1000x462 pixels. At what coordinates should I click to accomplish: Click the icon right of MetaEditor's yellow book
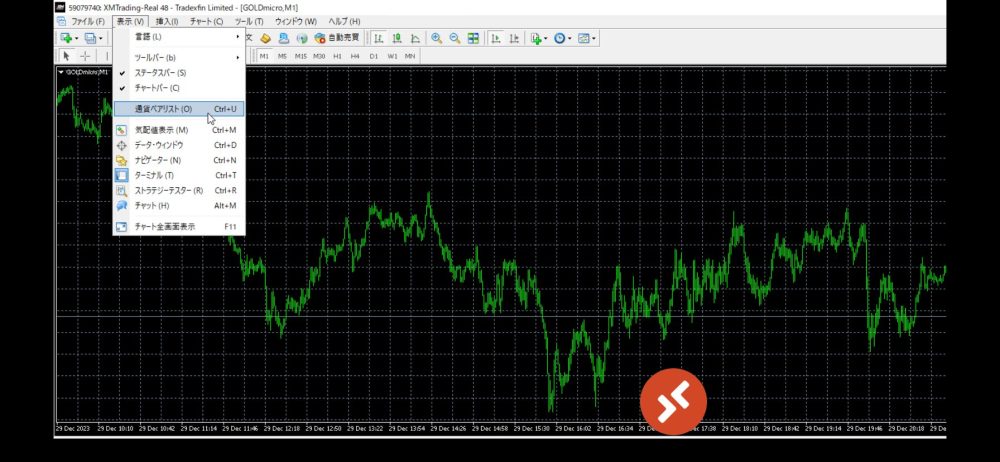click(x=284, y=38)
